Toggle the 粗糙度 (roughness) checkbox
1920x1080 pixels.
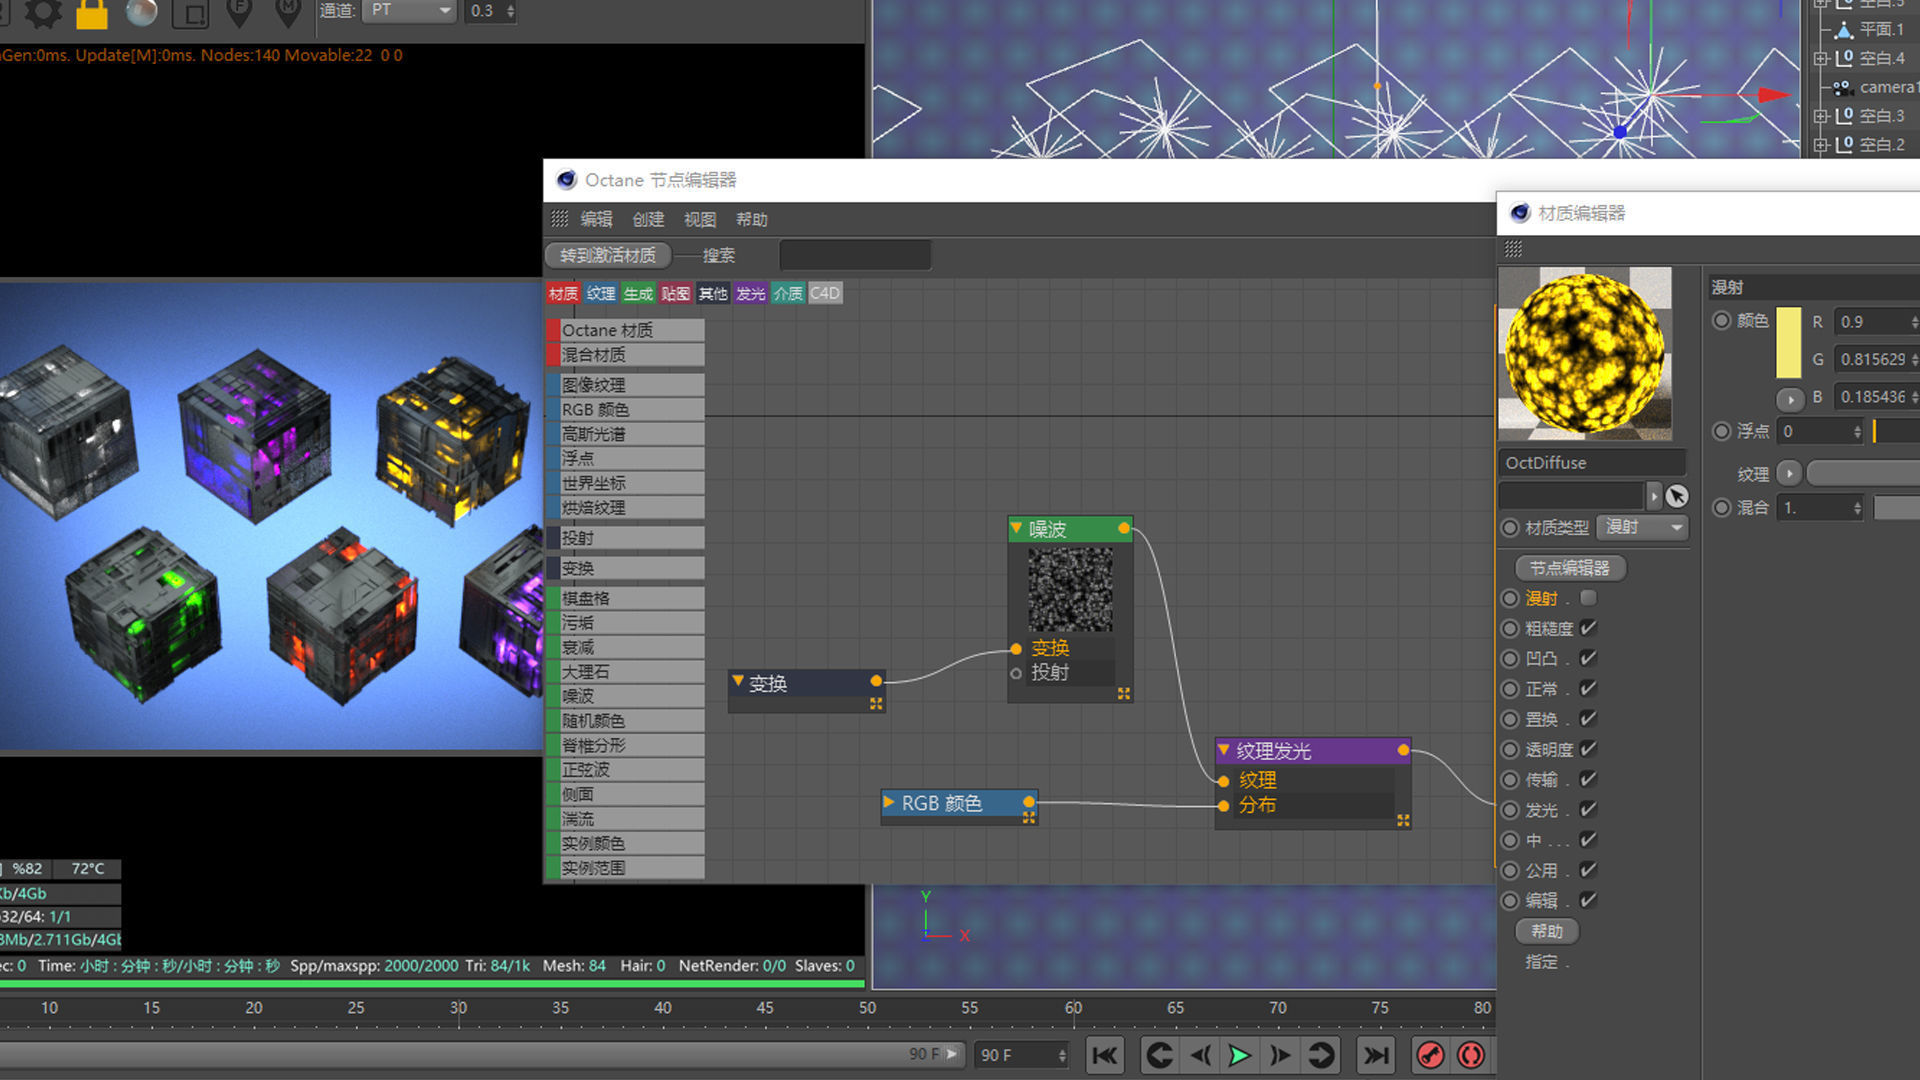pos(1588,628)
